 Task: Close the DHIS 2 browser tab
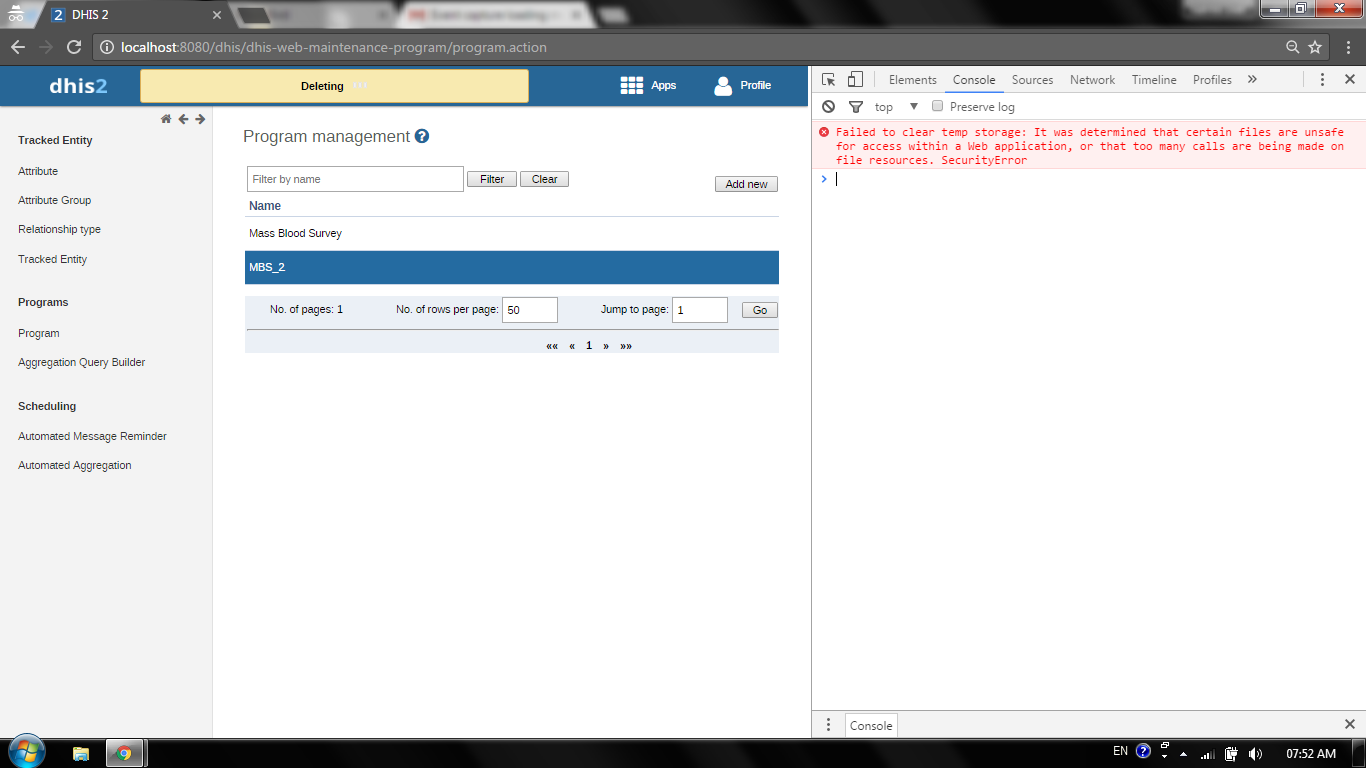[216, 15]
